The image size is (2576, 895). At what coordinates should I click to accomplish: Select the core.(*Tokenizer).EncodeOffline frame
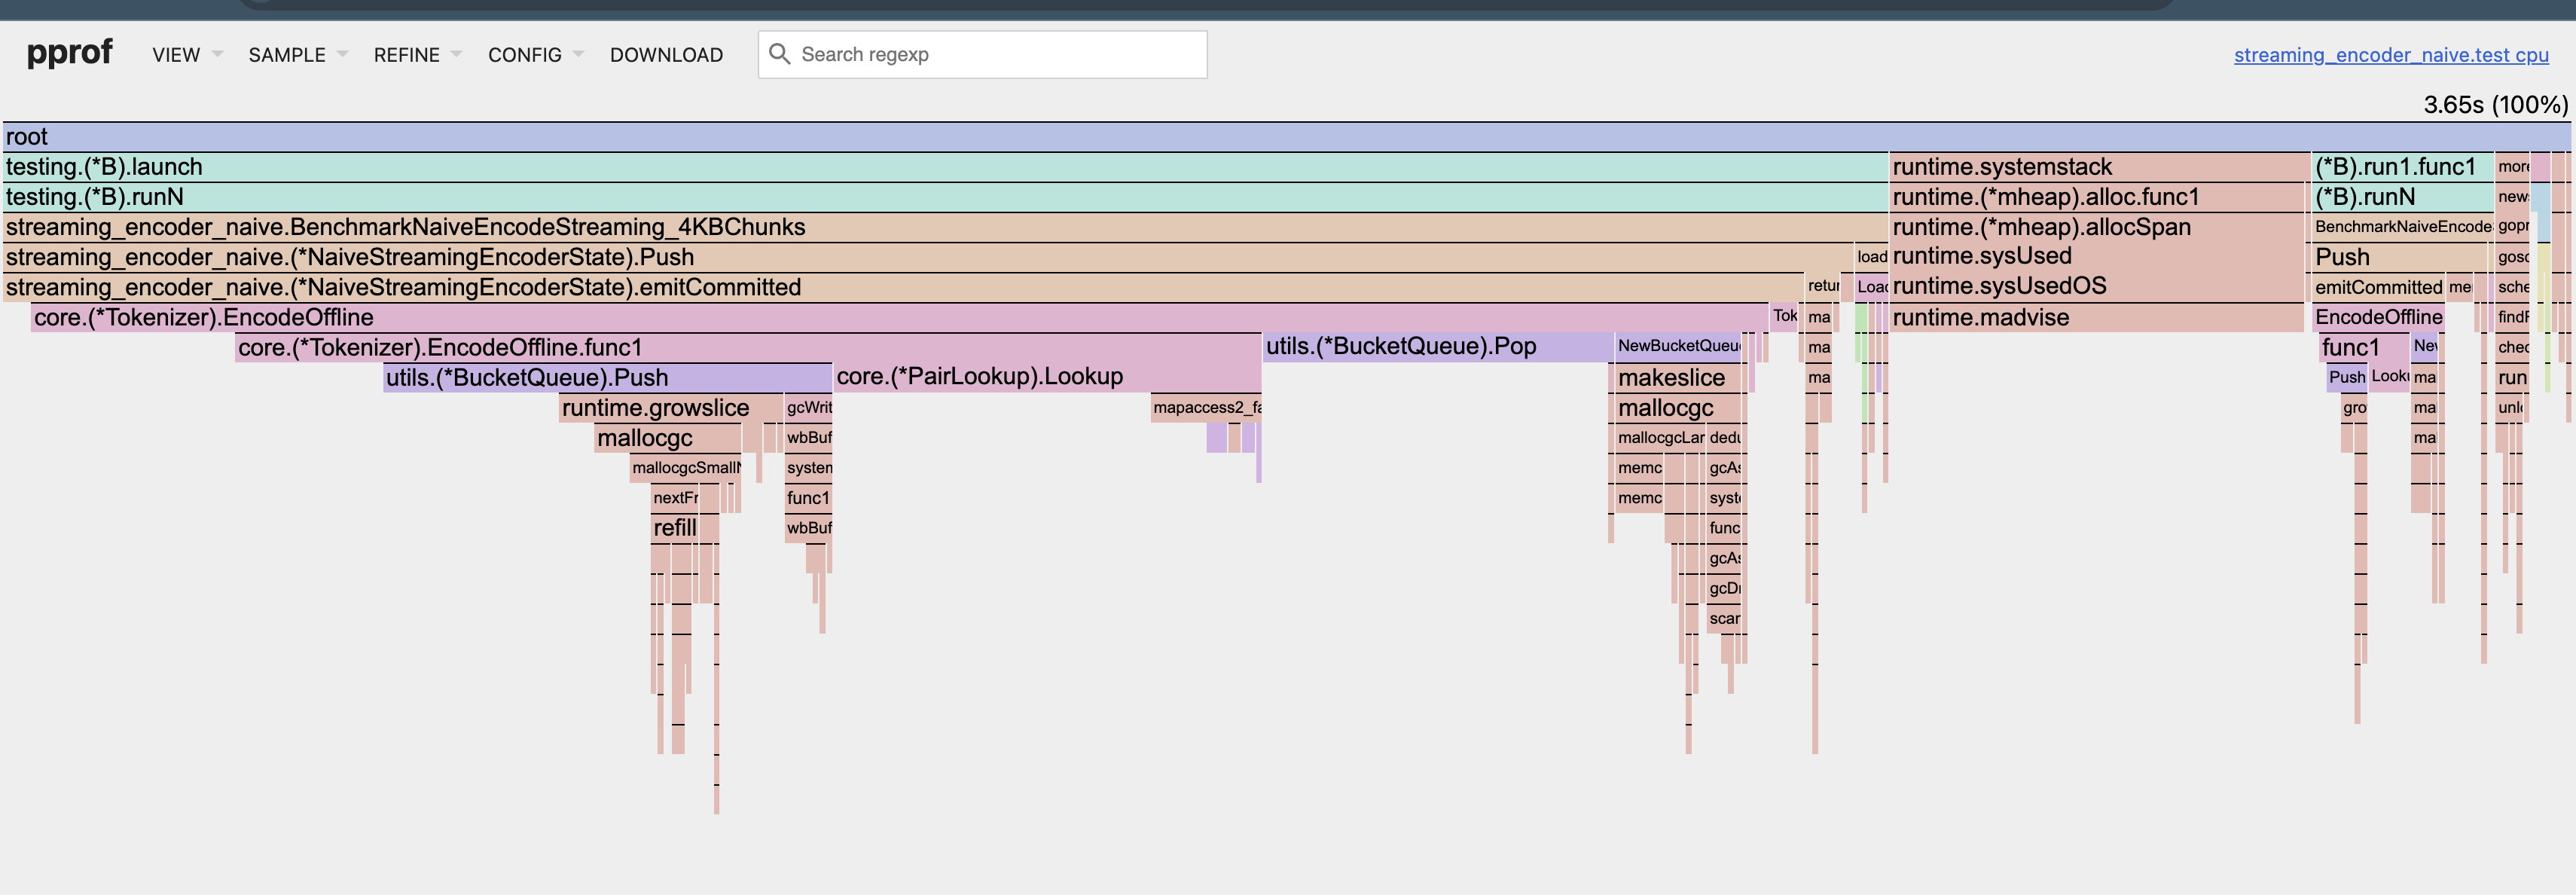click(600, 317)
